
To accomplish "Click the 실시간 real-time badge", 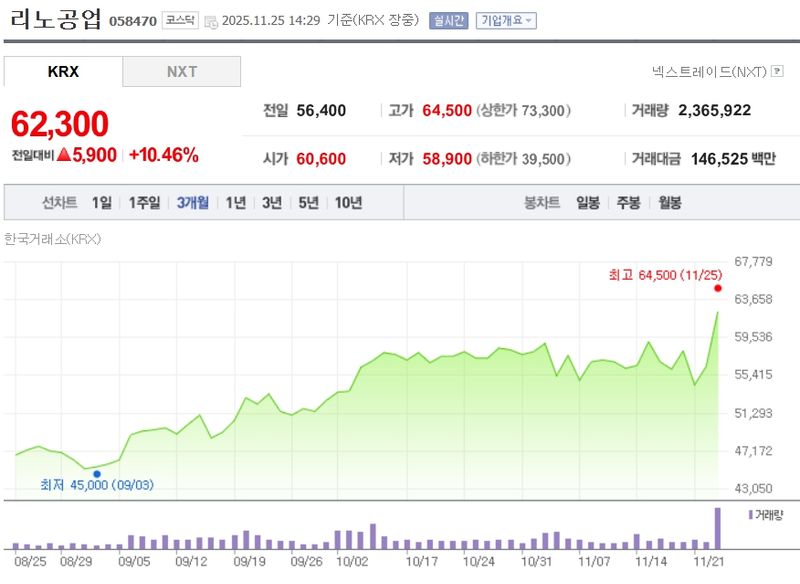I will (x=448, y=20).
